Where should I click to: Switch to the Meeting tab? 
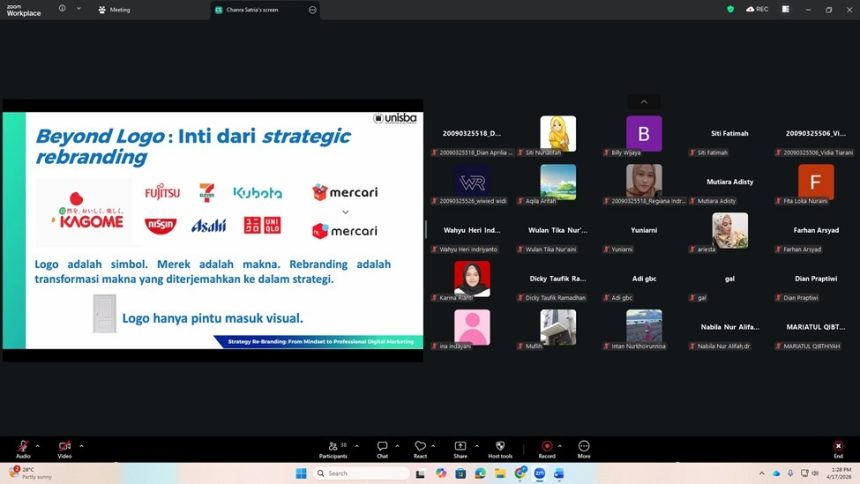pyautogui.click(x=114, y=10)
